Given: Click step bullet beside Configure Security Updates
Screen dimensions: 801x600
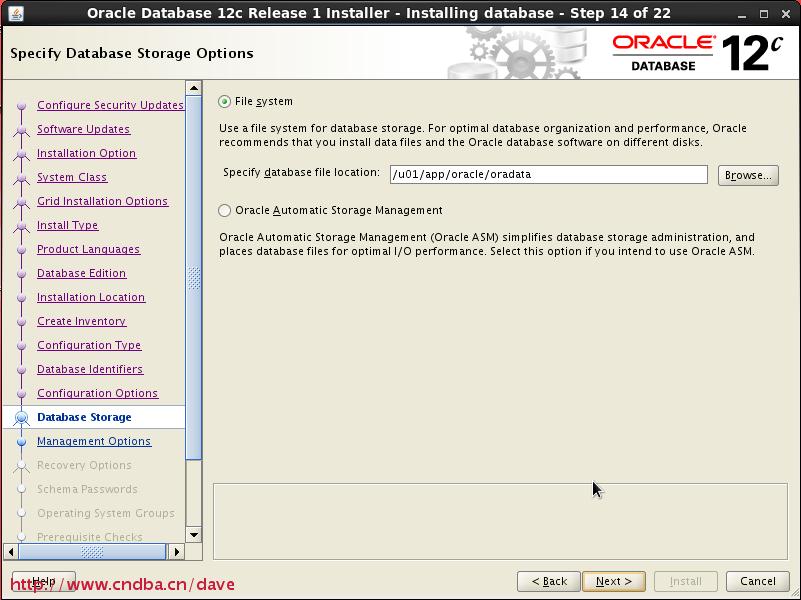Looking at the screenshot, I should 21,106.
